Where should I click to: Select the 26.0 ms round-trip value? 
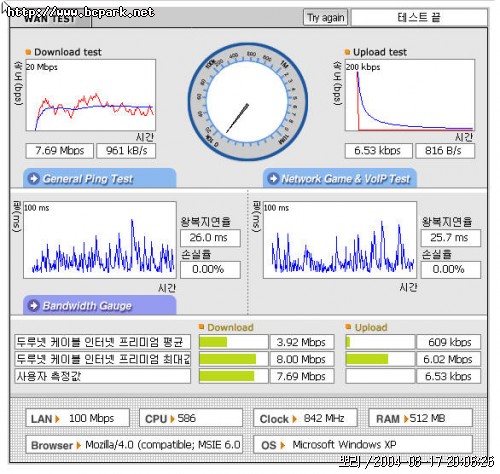coord(210,238)
